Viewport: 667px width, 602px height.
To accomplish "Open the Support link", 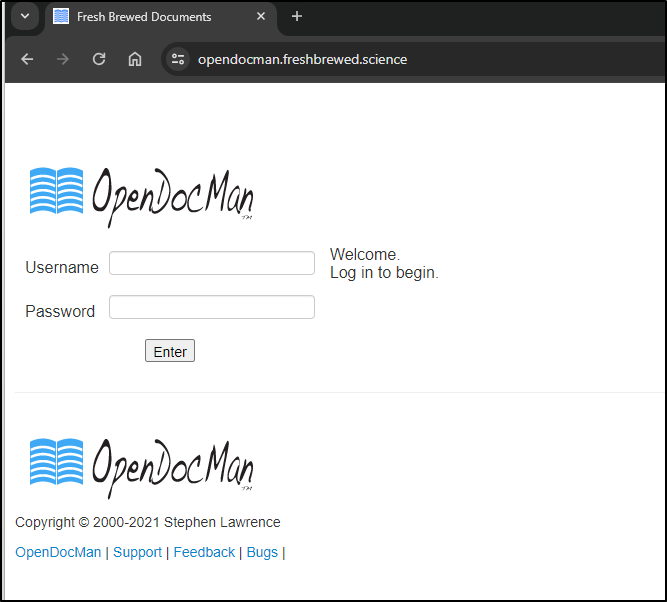I will pyautogui.click(x=137, y=552).
